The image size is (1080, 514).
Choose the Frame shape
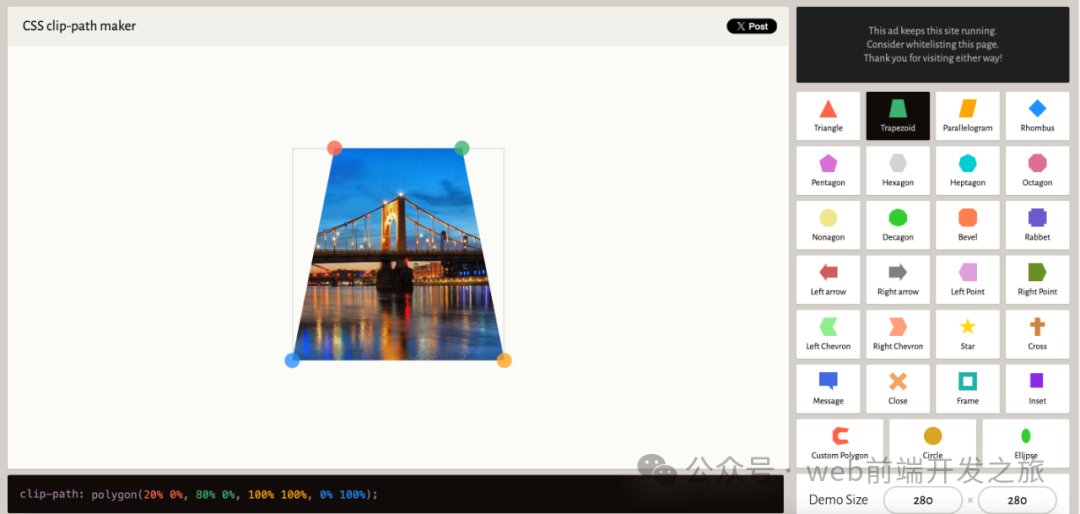967,388
